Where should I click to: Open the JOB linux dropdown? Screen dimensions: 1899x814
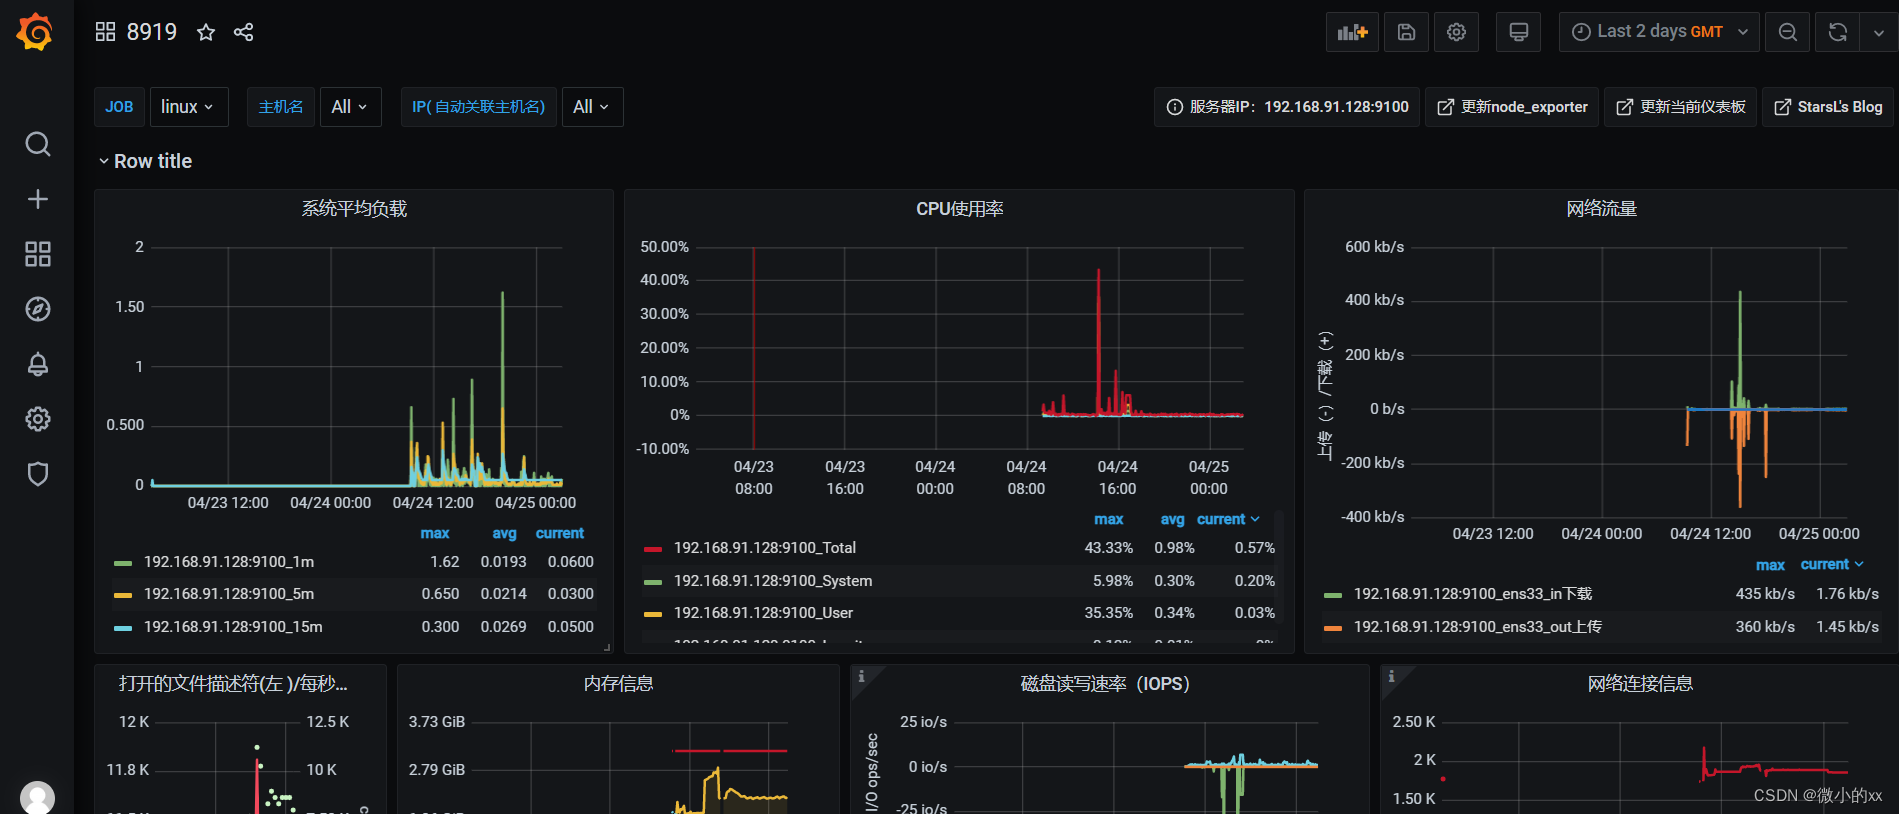188,107
